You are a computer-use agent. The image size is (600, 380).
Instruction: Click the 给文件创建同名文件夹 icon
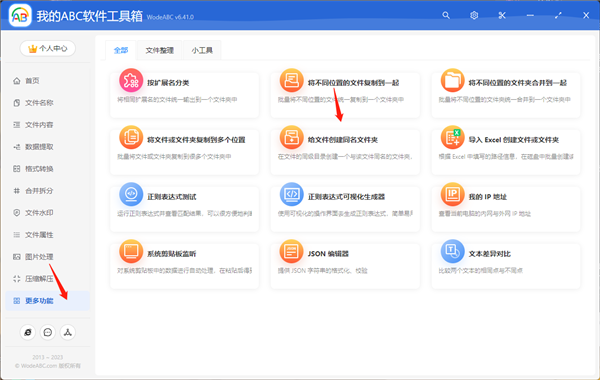pyautogui.click(x=292, y=137)
